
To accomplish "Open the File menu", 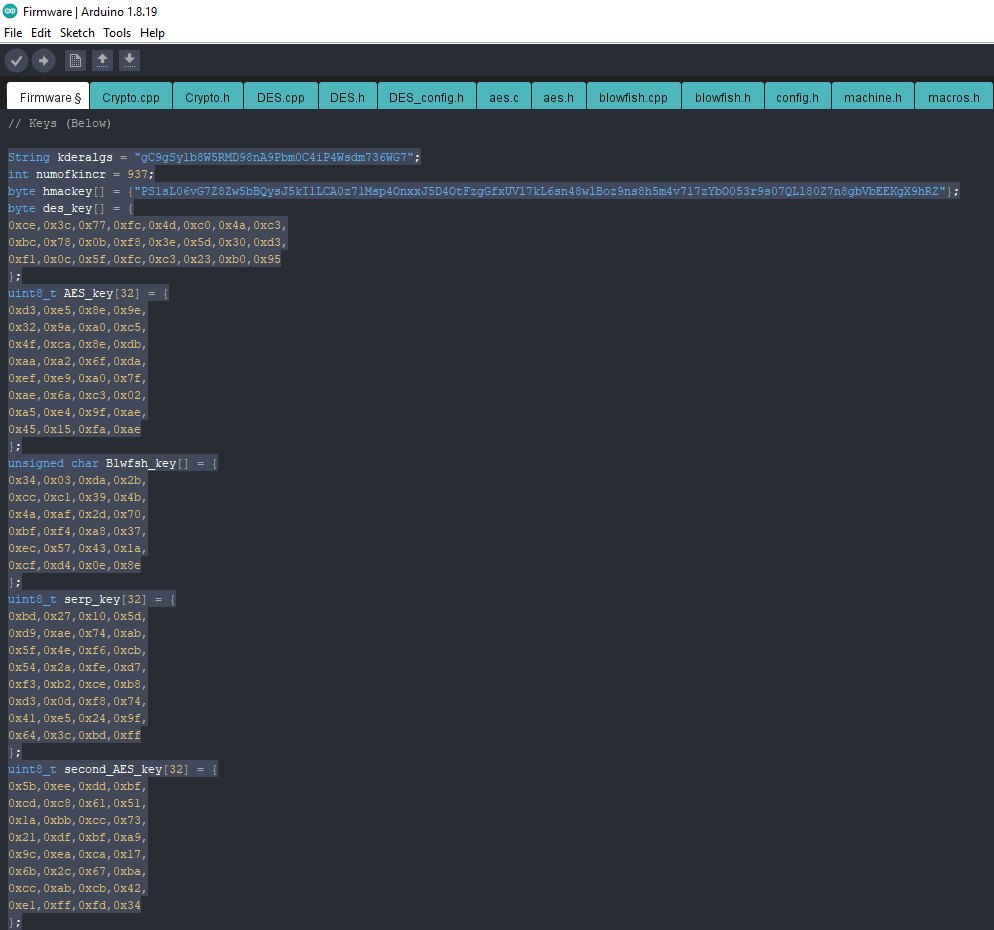I will point(13,33).
